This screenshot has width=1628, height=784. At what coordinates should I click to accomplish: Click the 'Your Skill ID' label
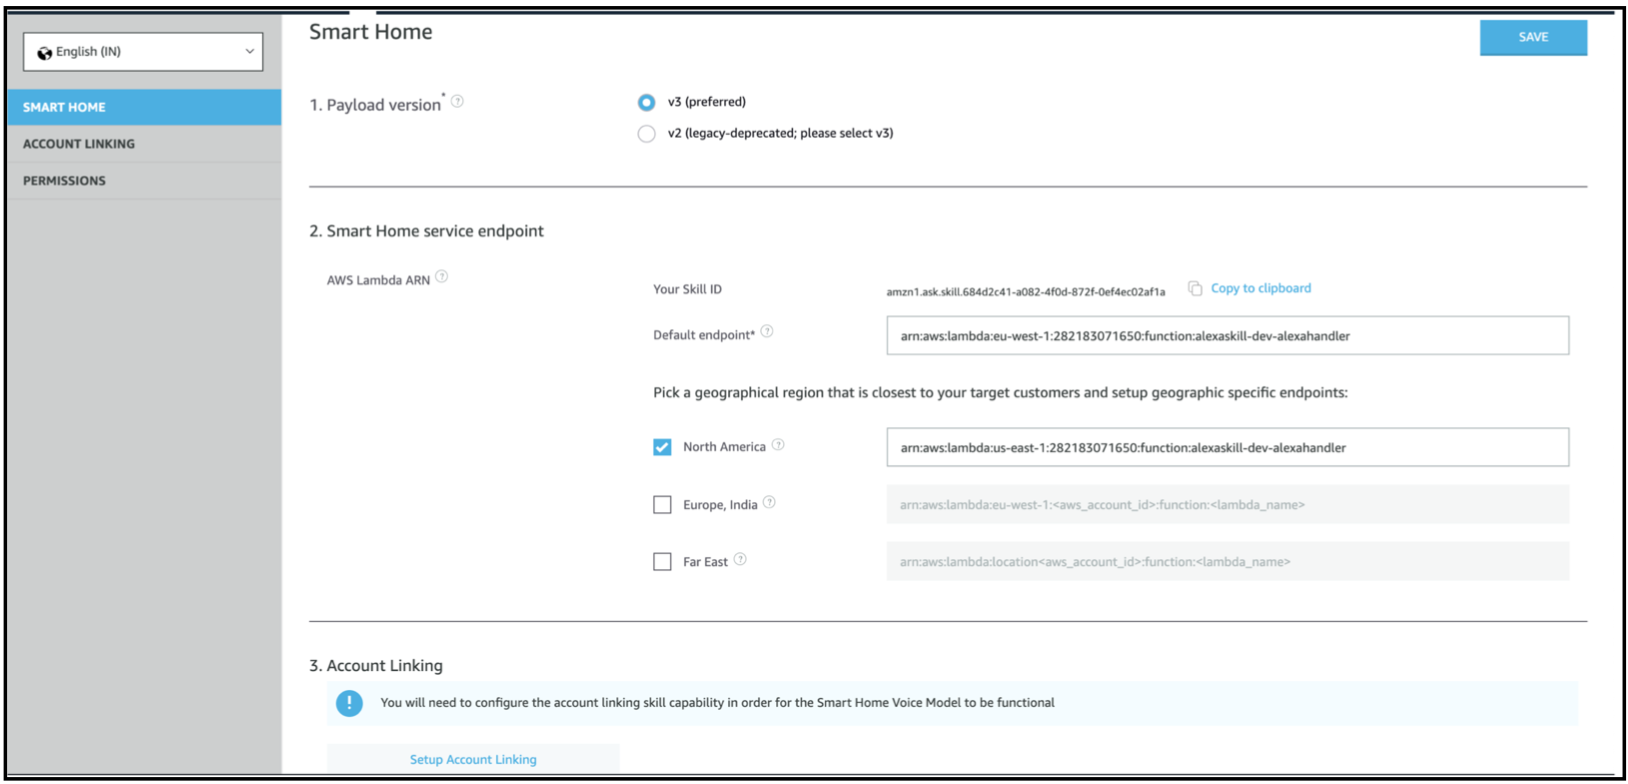pos(687,289)
